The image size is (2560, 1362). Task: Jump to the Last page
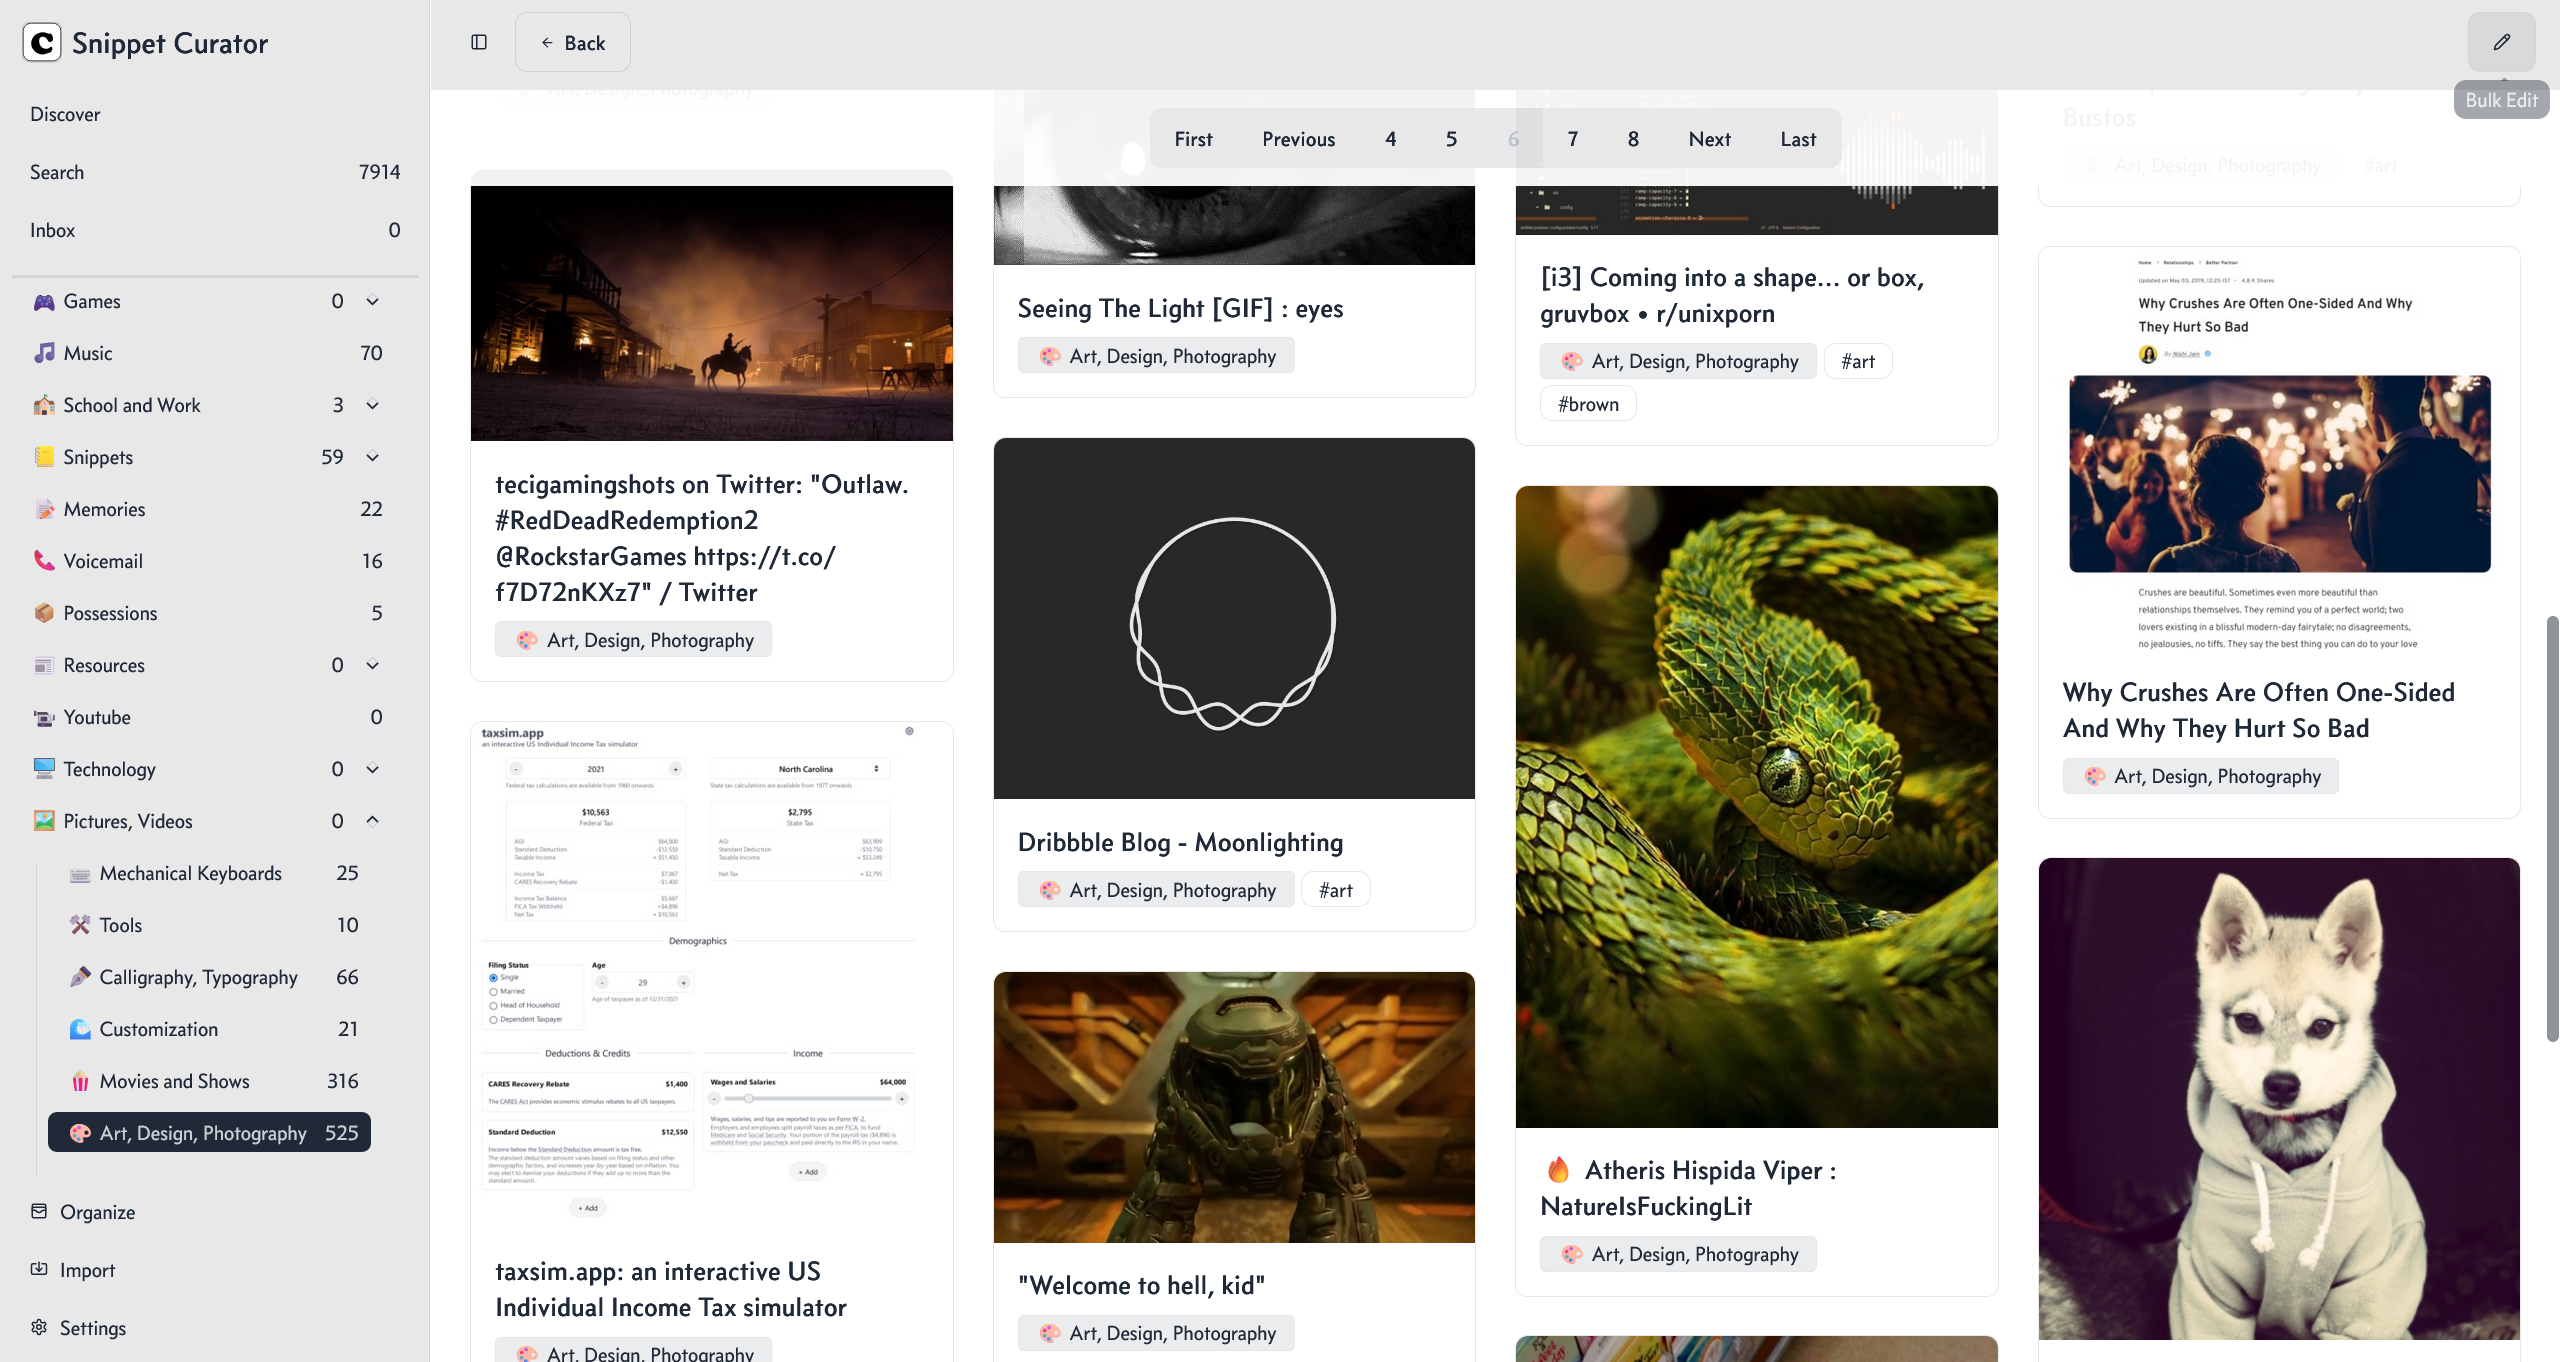click(1797, 139)
